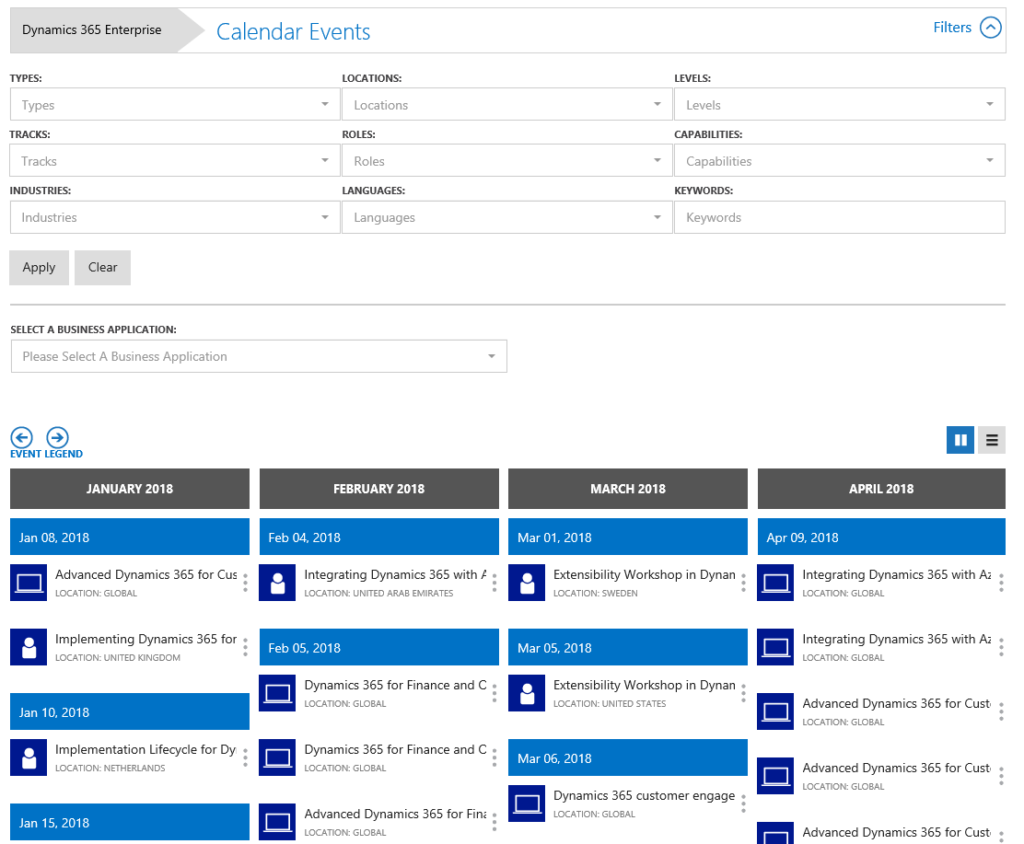Image resolution: width=1024 pixels, height=844 pixels.
Task: Click the Dynamics 365 Enterprise breadcrumb
Action: [x=92, y=30]
